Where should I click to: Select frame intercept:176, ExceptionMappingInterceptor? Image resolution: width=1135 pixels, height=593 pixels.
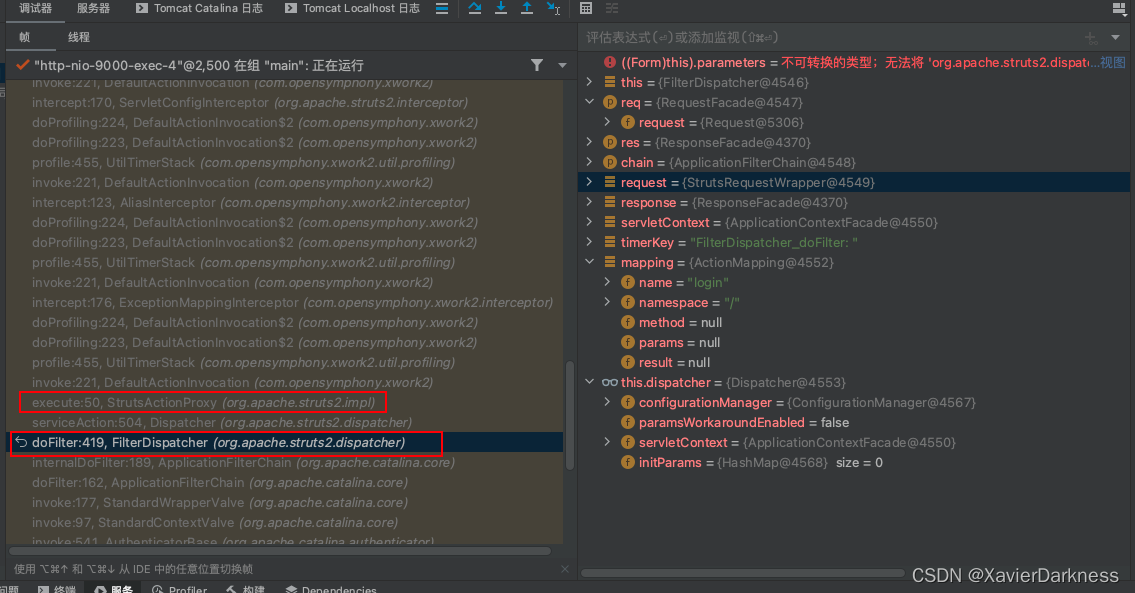285,303
